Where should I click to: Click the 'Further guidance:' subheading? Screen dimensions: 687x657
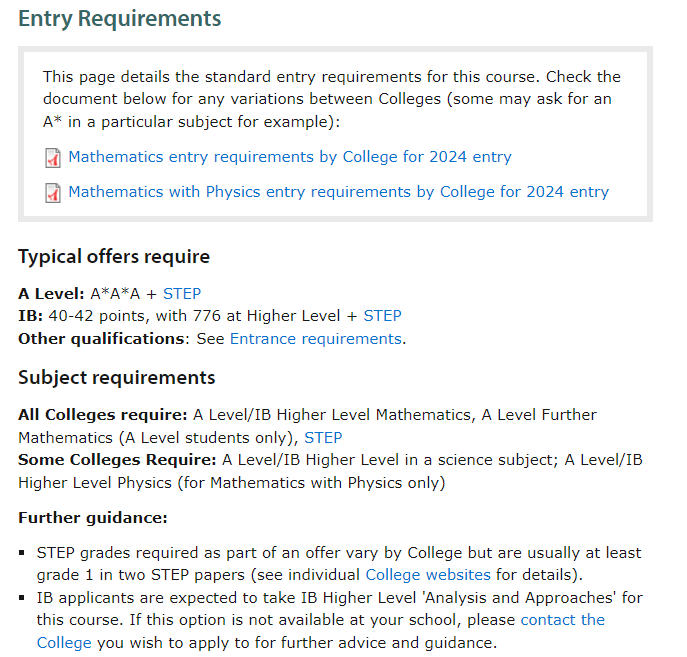(93, 518)
